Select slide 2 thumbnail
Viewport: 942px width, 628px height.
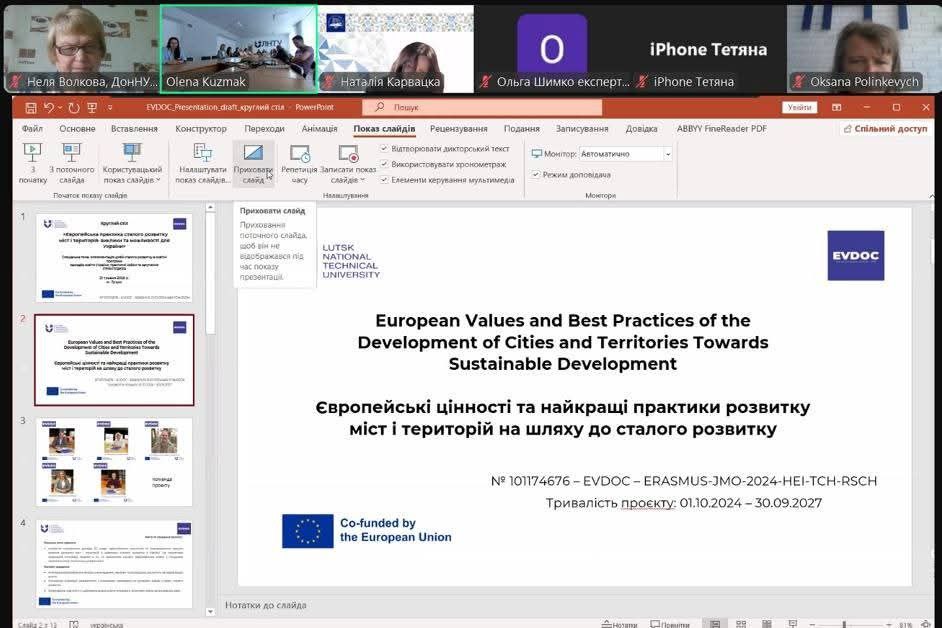(114, 359)
